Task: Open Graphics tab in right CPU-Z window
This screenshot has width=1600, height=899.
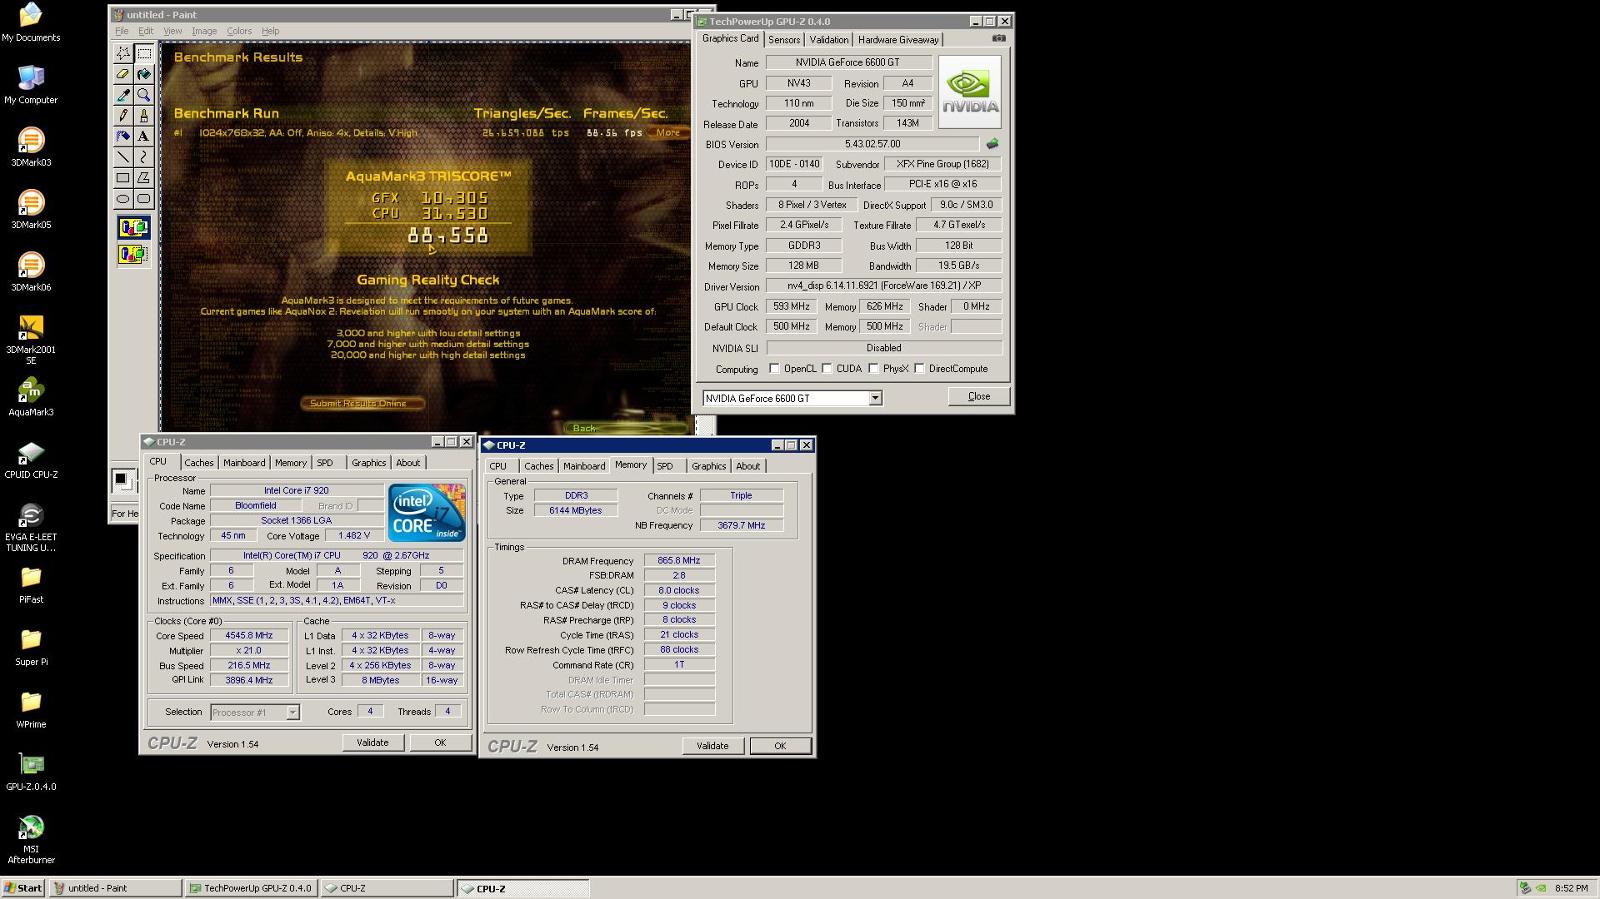Action: click(708, 466)
